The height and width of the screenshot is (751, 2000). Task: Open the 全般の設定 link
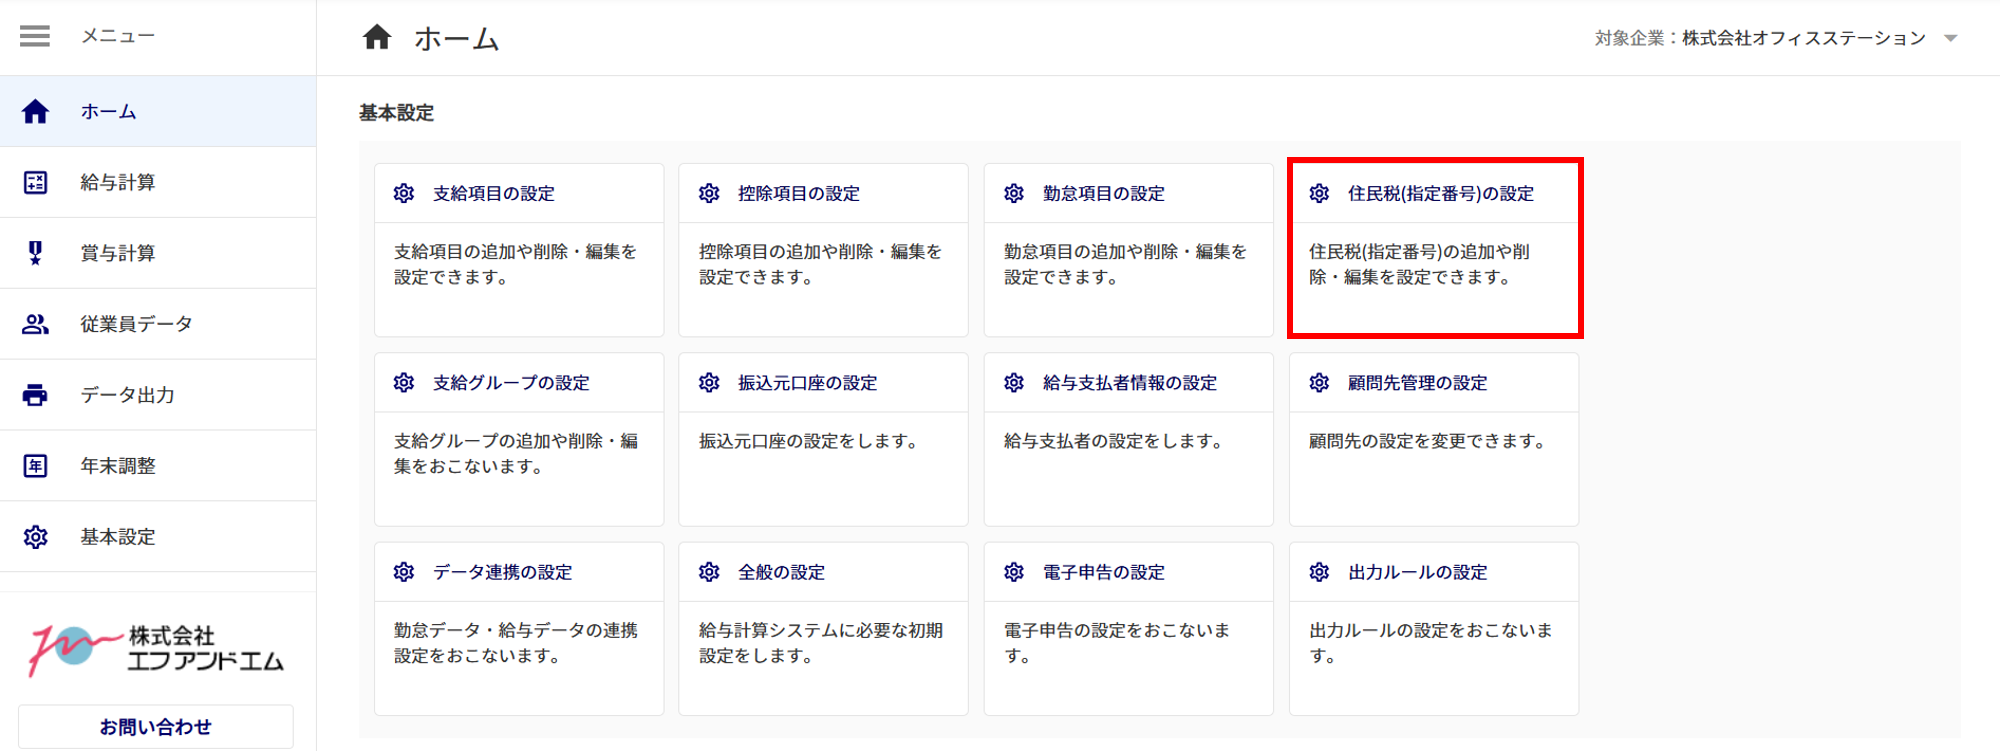click(781, 572)
